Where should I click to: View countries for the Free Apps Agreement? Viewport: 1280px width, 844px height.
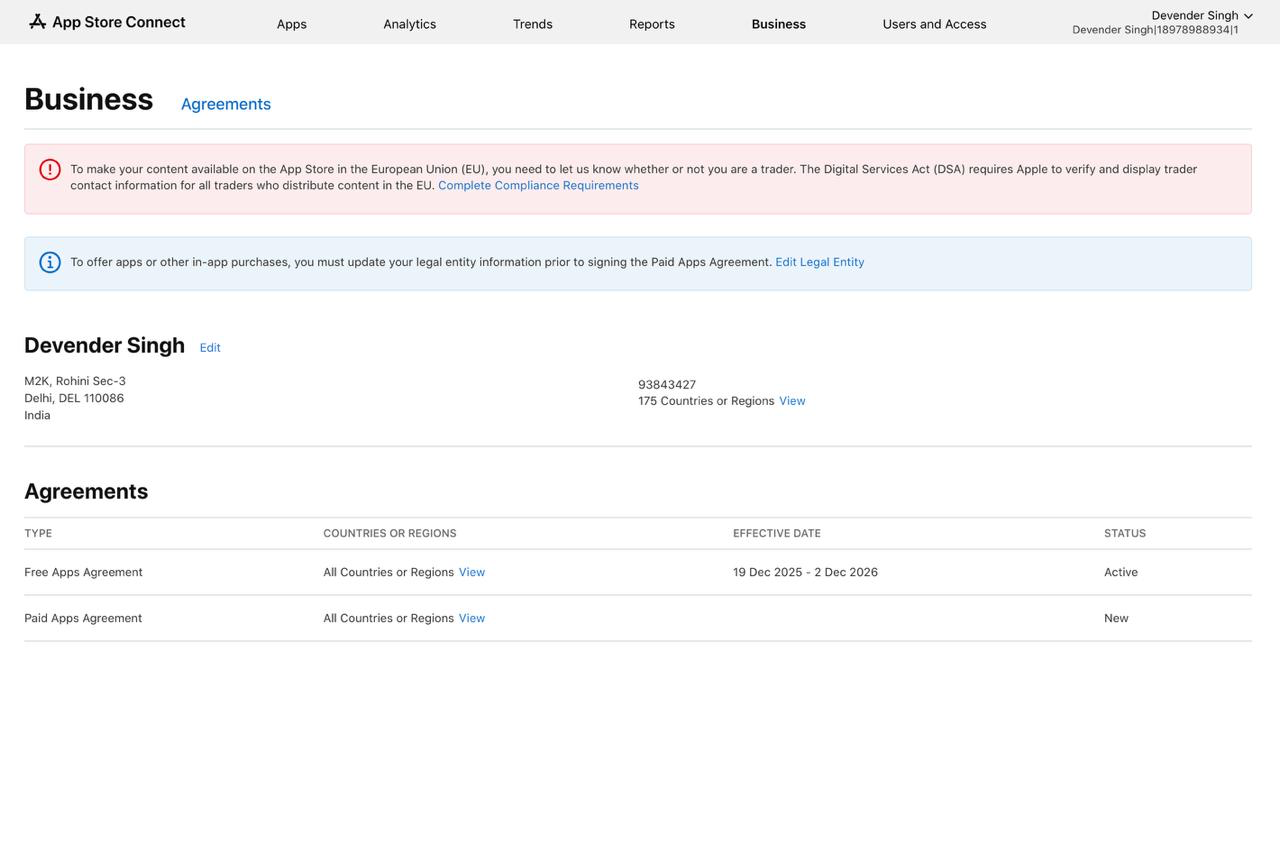(x=471, y=571)
